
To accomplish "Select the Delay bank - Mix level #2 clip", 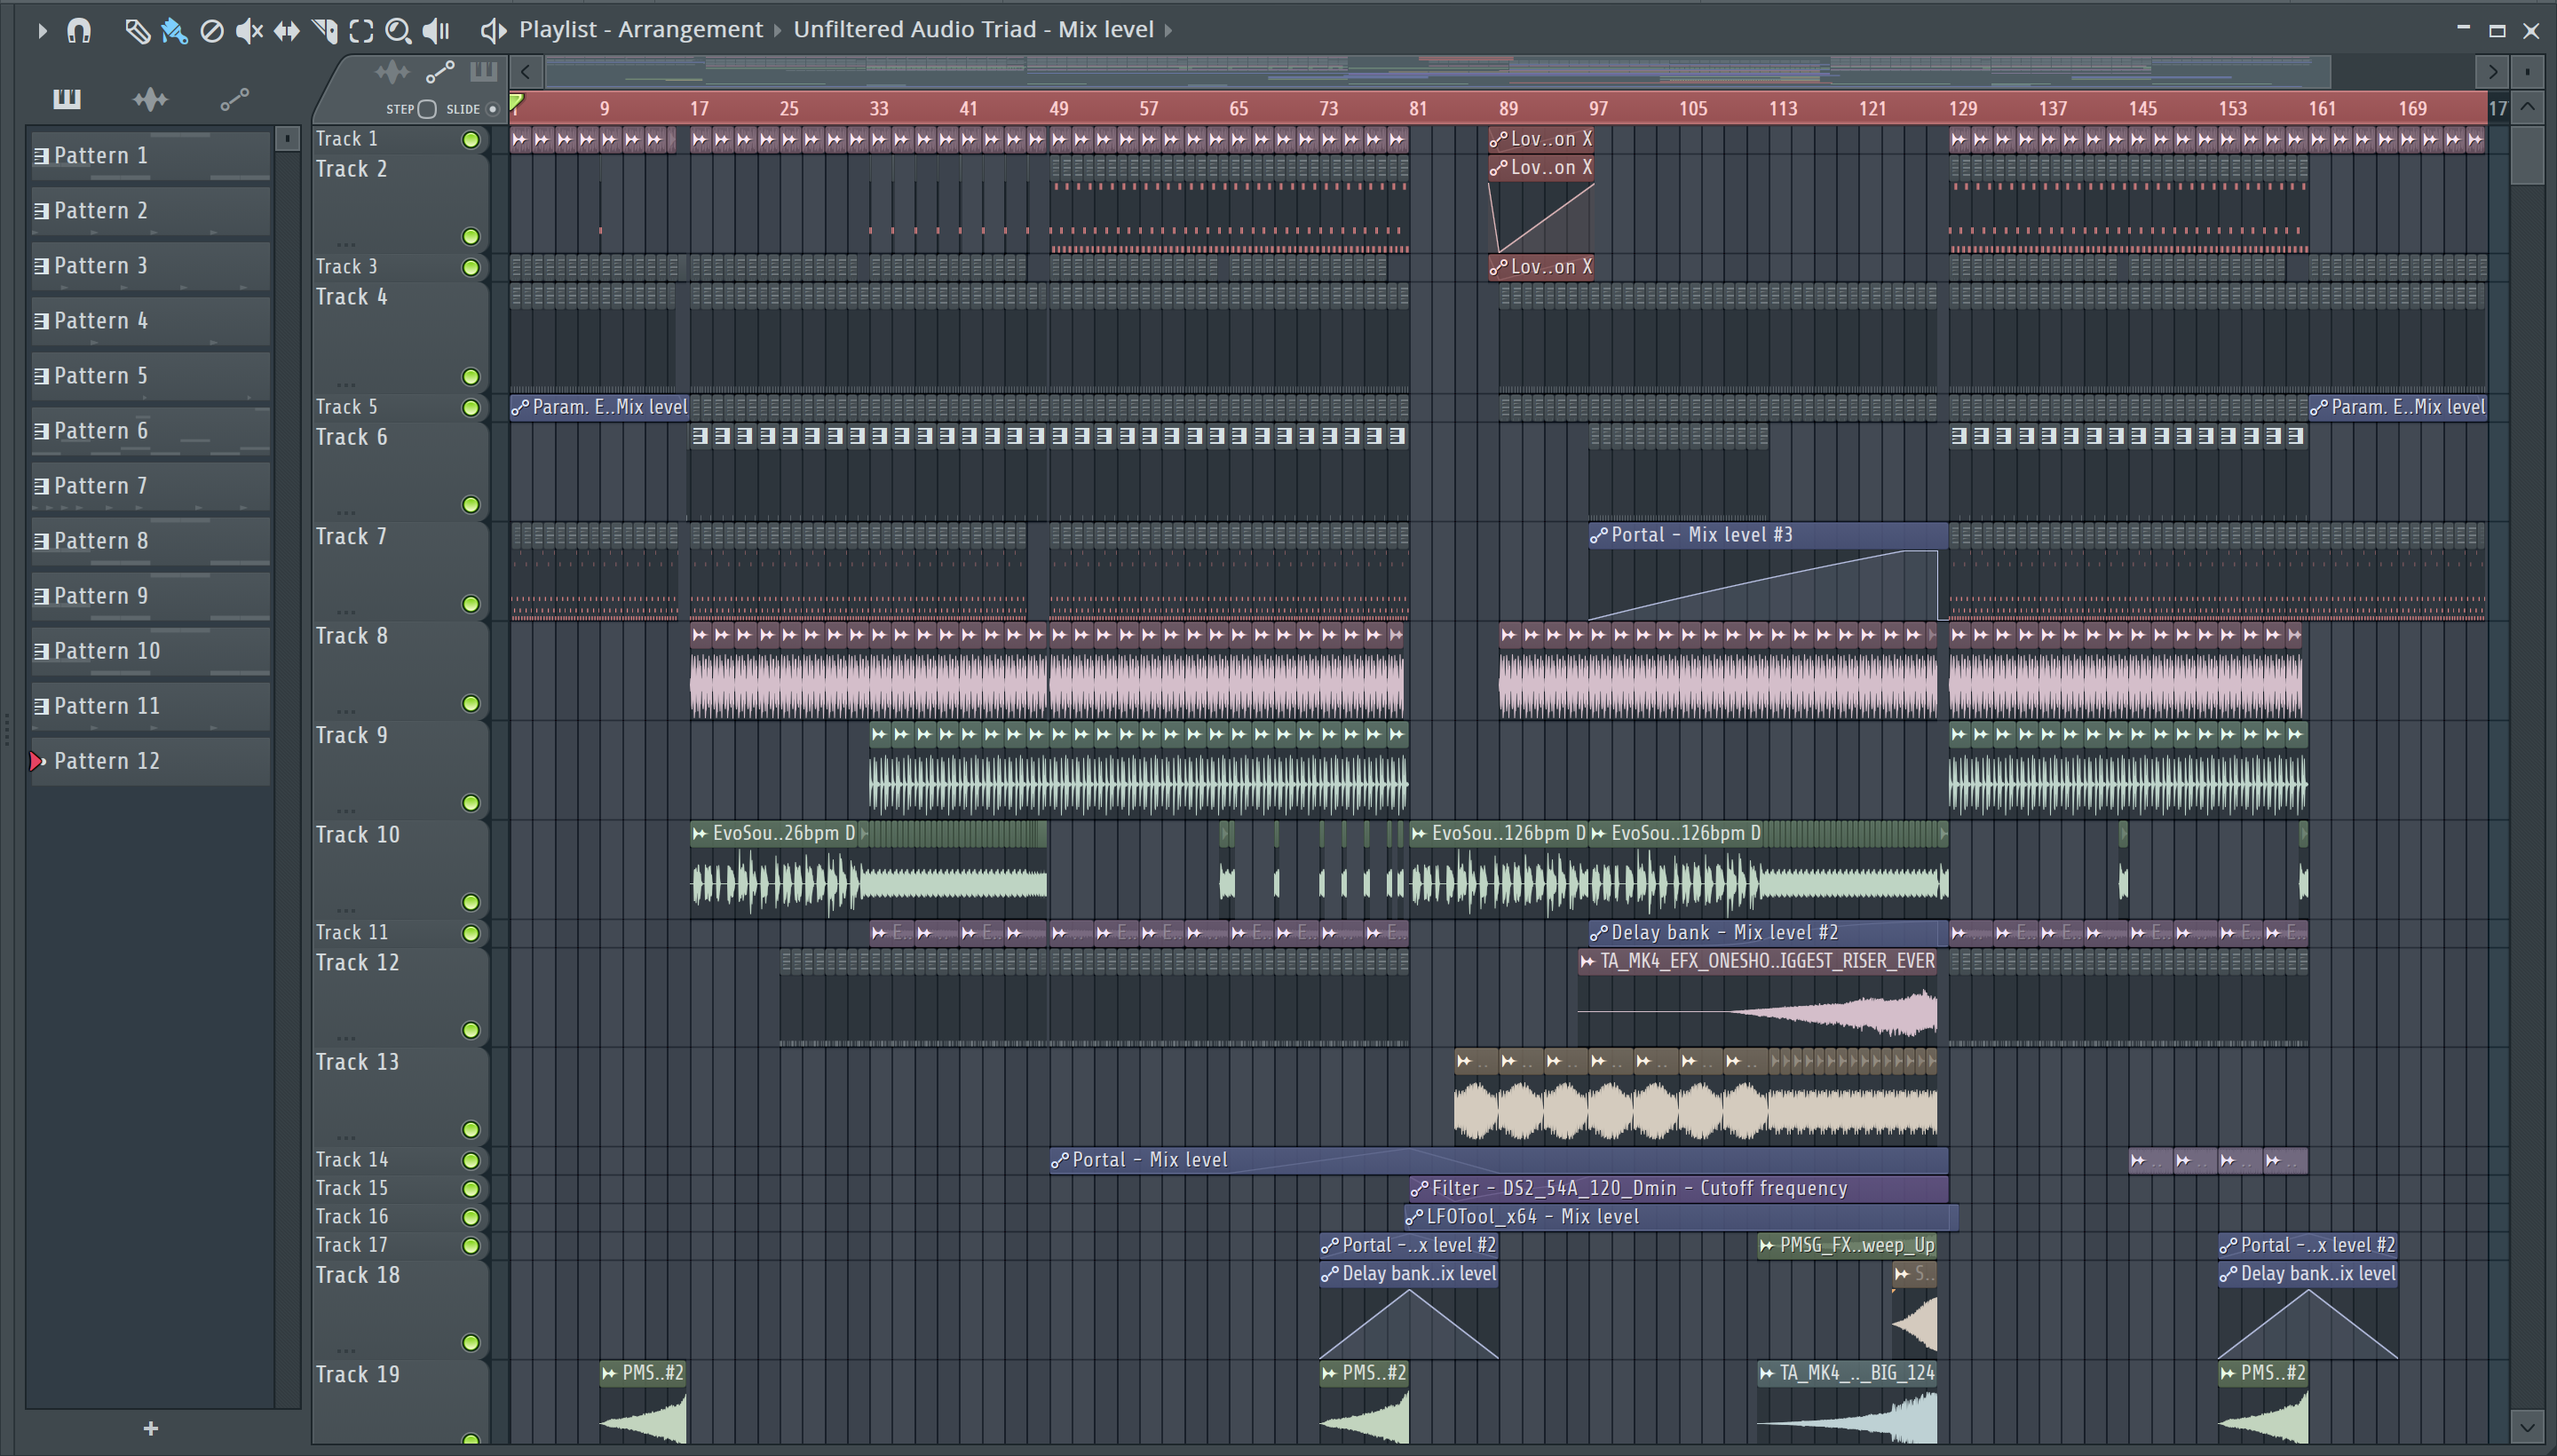I will point(1768,933).
